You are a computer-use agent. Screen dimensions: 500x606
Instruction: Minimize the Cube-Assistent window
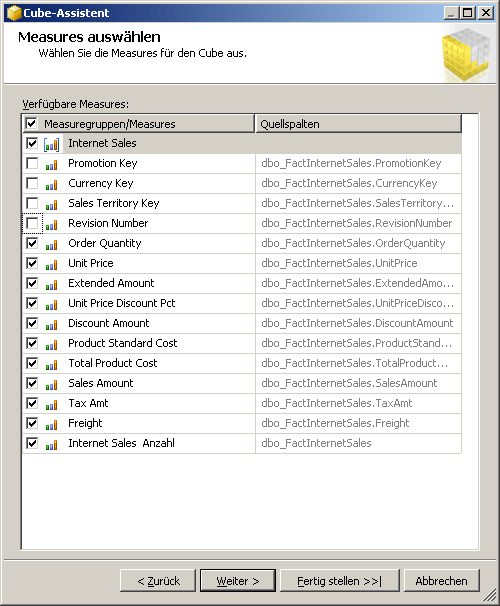(451, 13)
